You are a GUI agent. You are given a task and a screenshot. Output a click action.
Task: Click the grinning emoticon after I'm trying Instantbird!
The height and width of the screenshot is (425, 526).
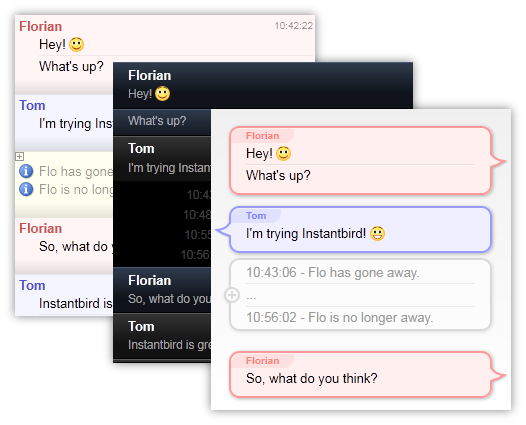point(377,233)
